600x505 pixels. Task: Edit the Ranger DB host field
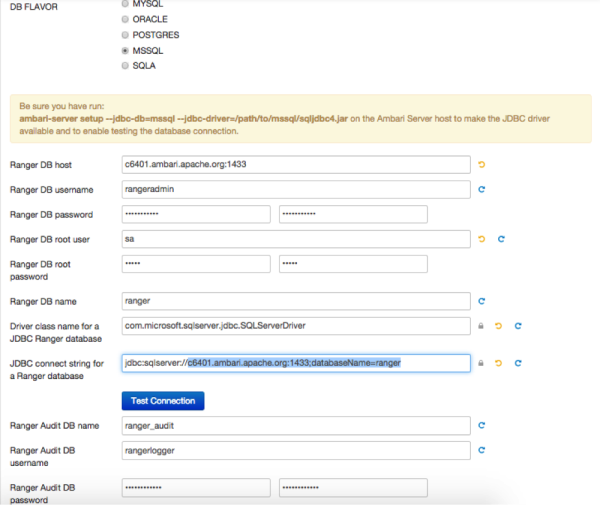pyautogui.click(x=296, y=165)
